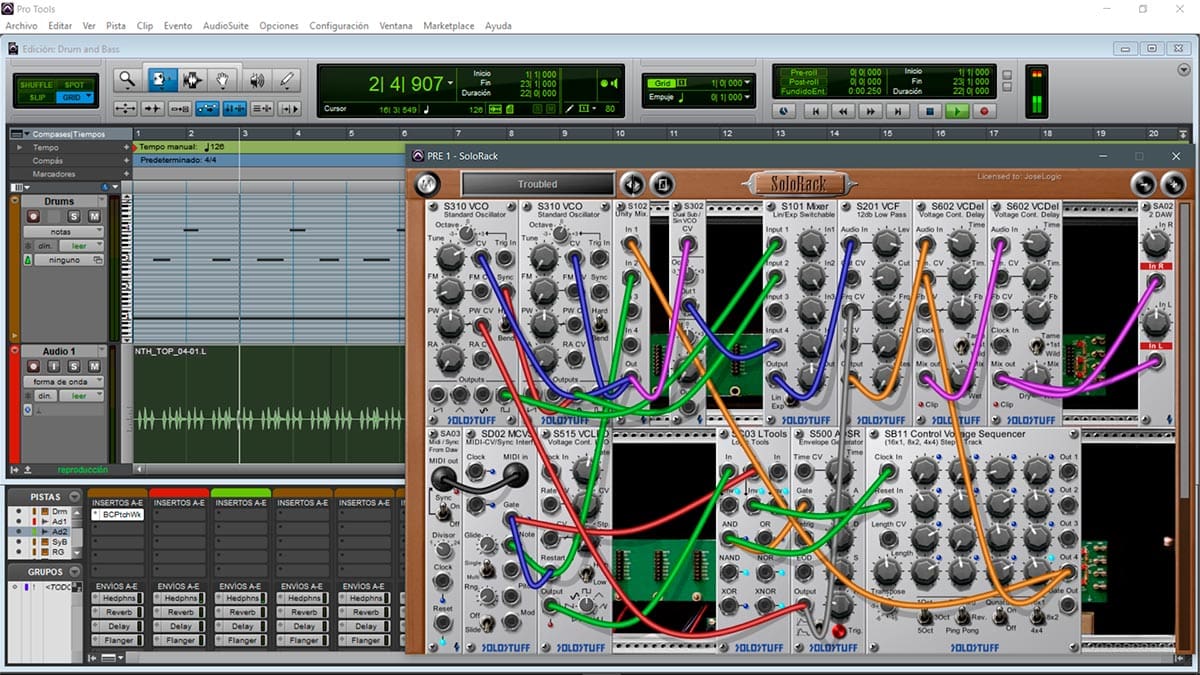Click the online sync clock icon
Image resolution: width=1200 pixels, height=675 pixels.
(785, 112)
